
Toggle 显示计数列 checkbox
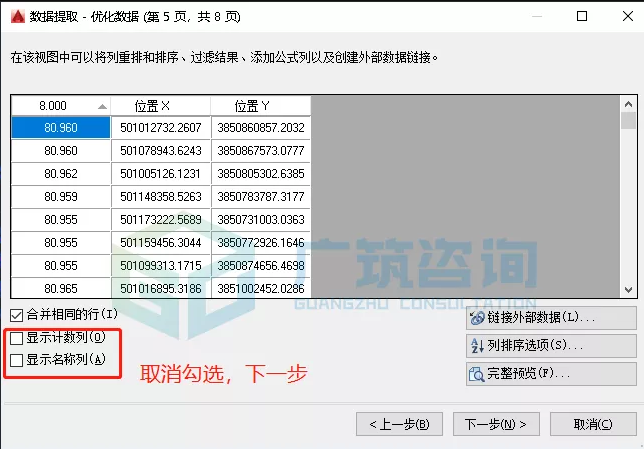pyautogui.click(x=16, y=338)
